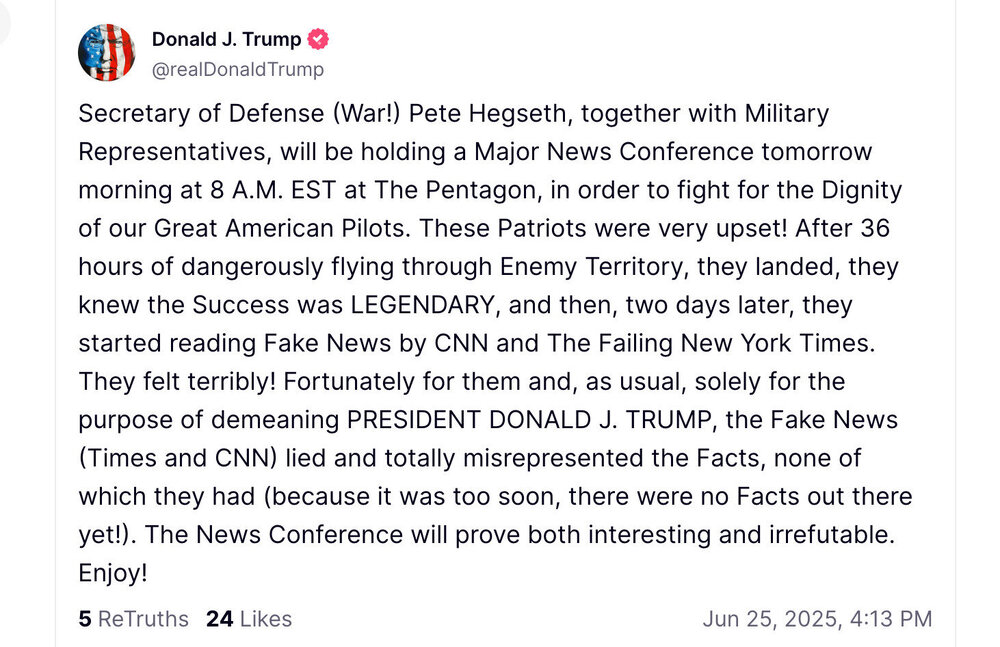Click the closing word "Enjoy!"
1000x647 pixels.
[113, 573]
